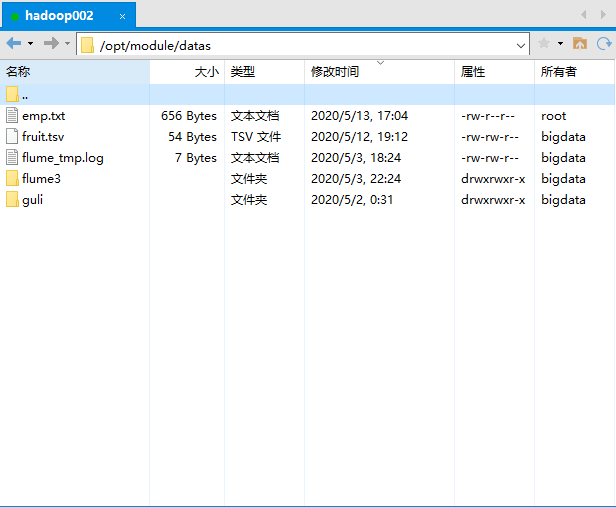Image resolution: width=616 pixels, height=507 pixels.
Task: Click the '7 Bytes' size cell
Action: pos(196,158)
